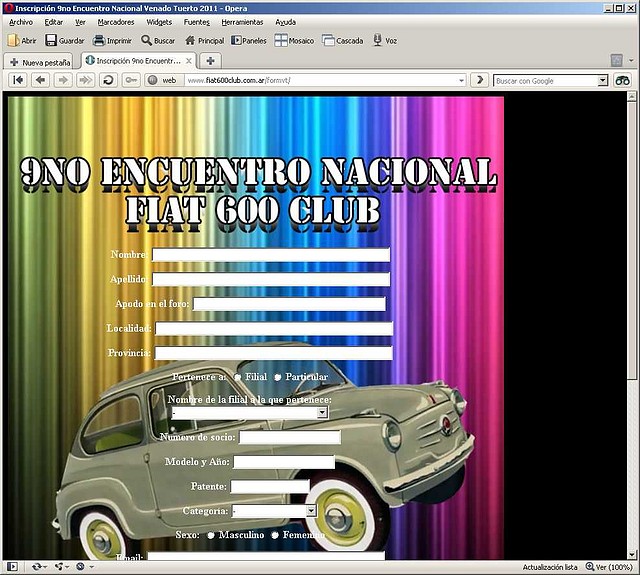Open the search engine dropdown arrow
The width and height of the screenshot is (640, 575).
click(602, 81)
